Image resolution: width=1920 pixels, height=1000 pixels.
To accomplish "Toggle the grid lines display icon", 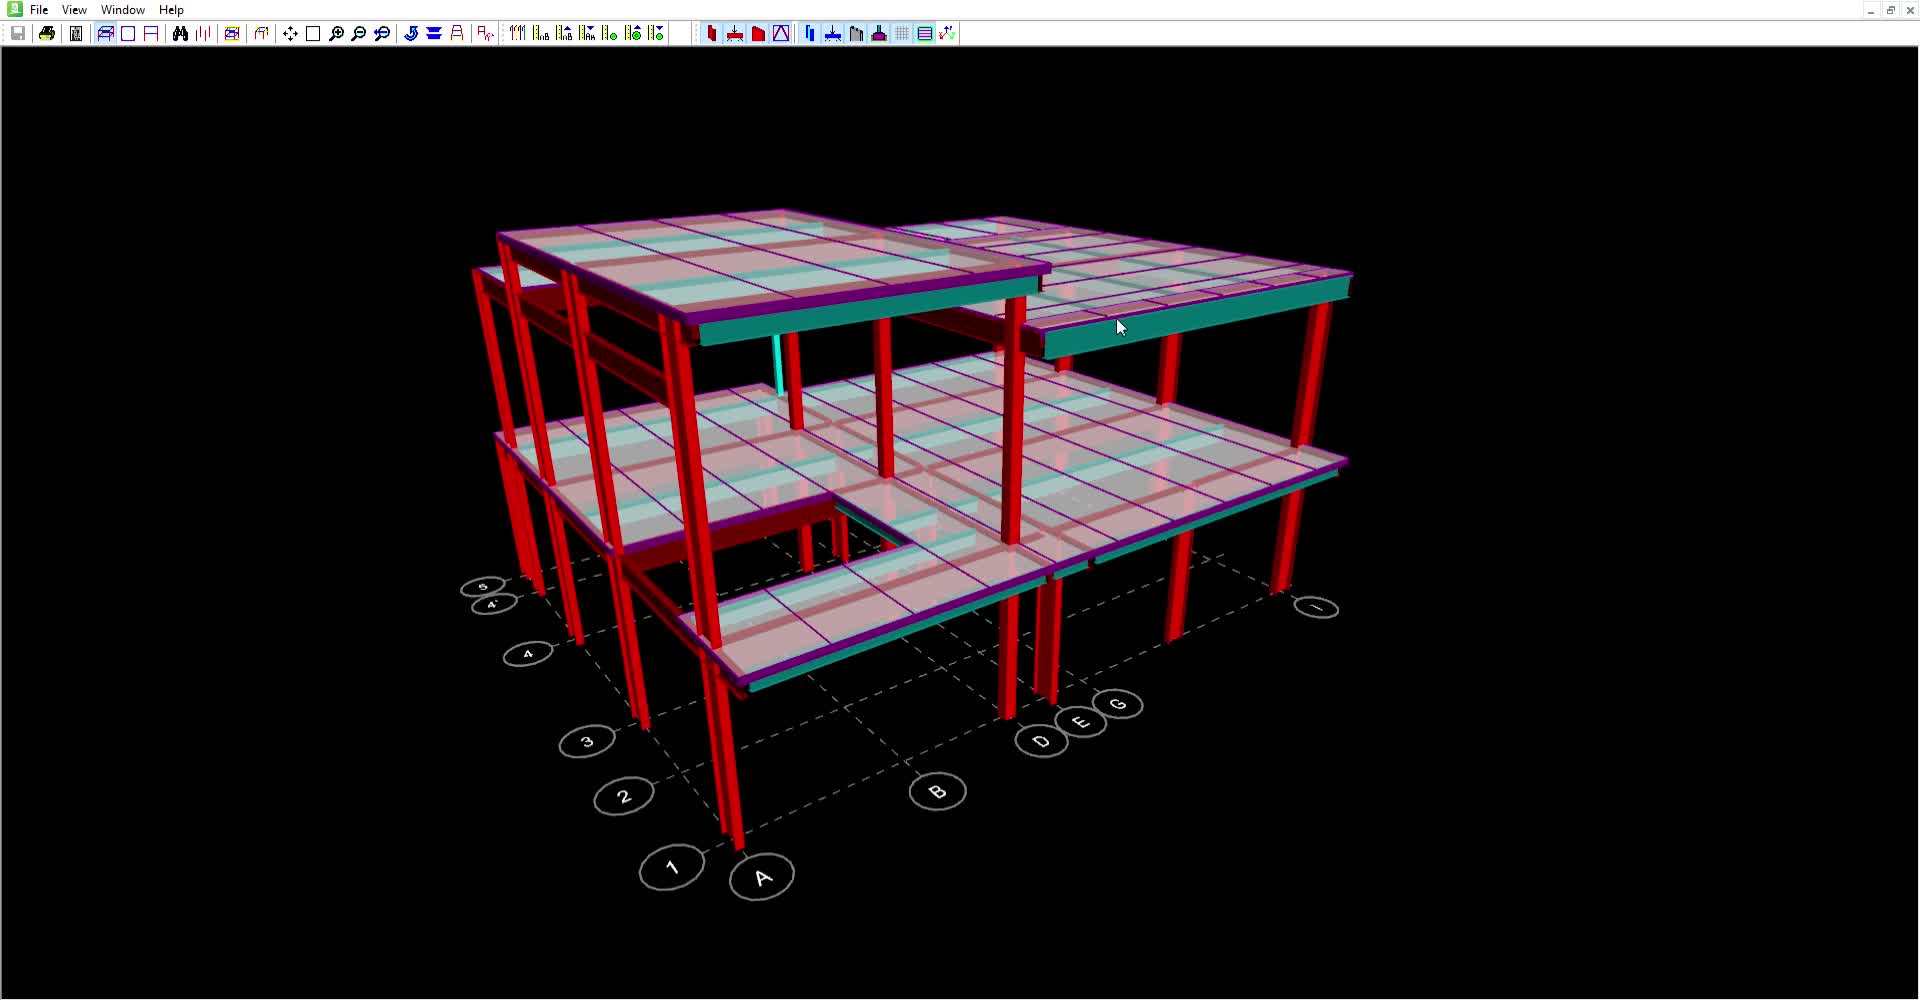I will [902, 34].
